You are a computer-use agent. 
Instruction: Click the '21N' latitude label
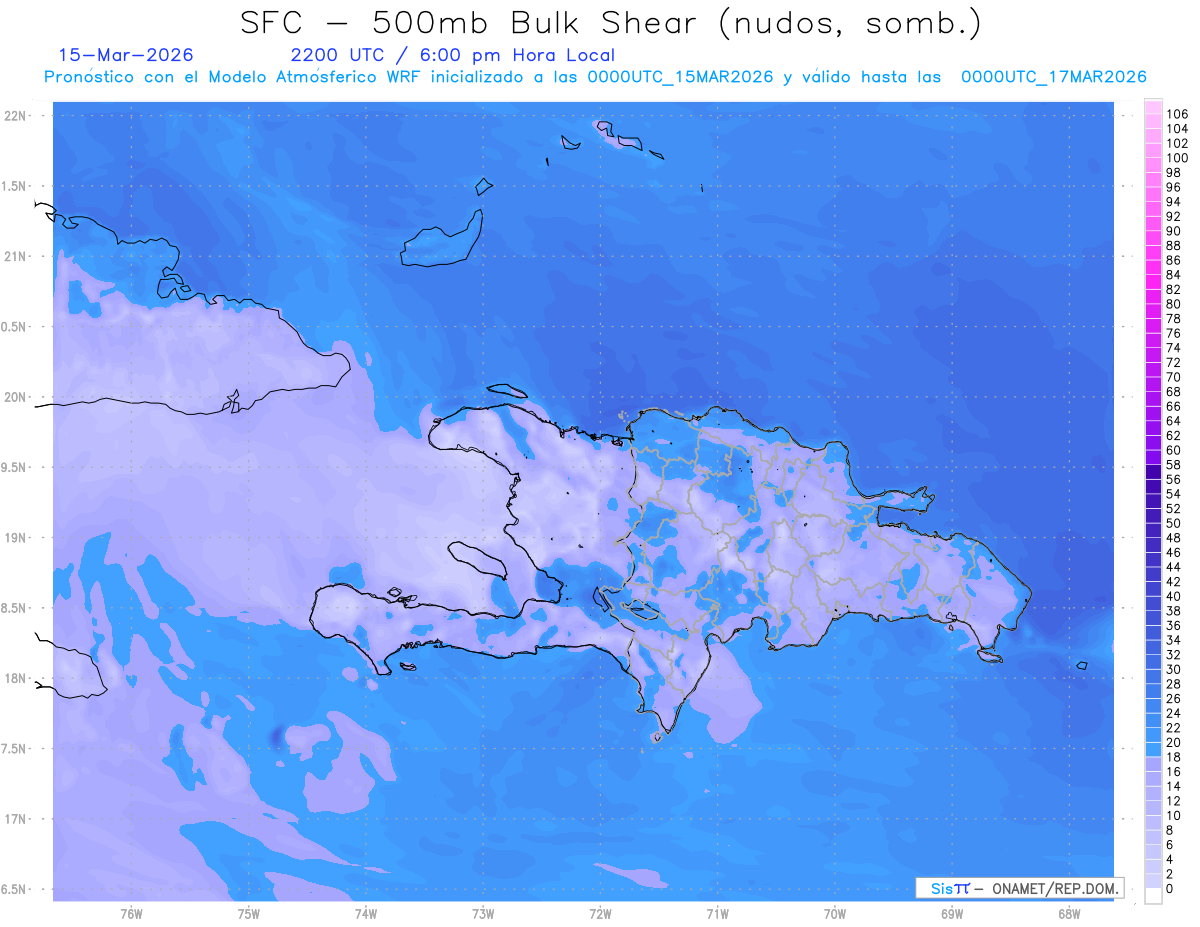click(15, 257)
